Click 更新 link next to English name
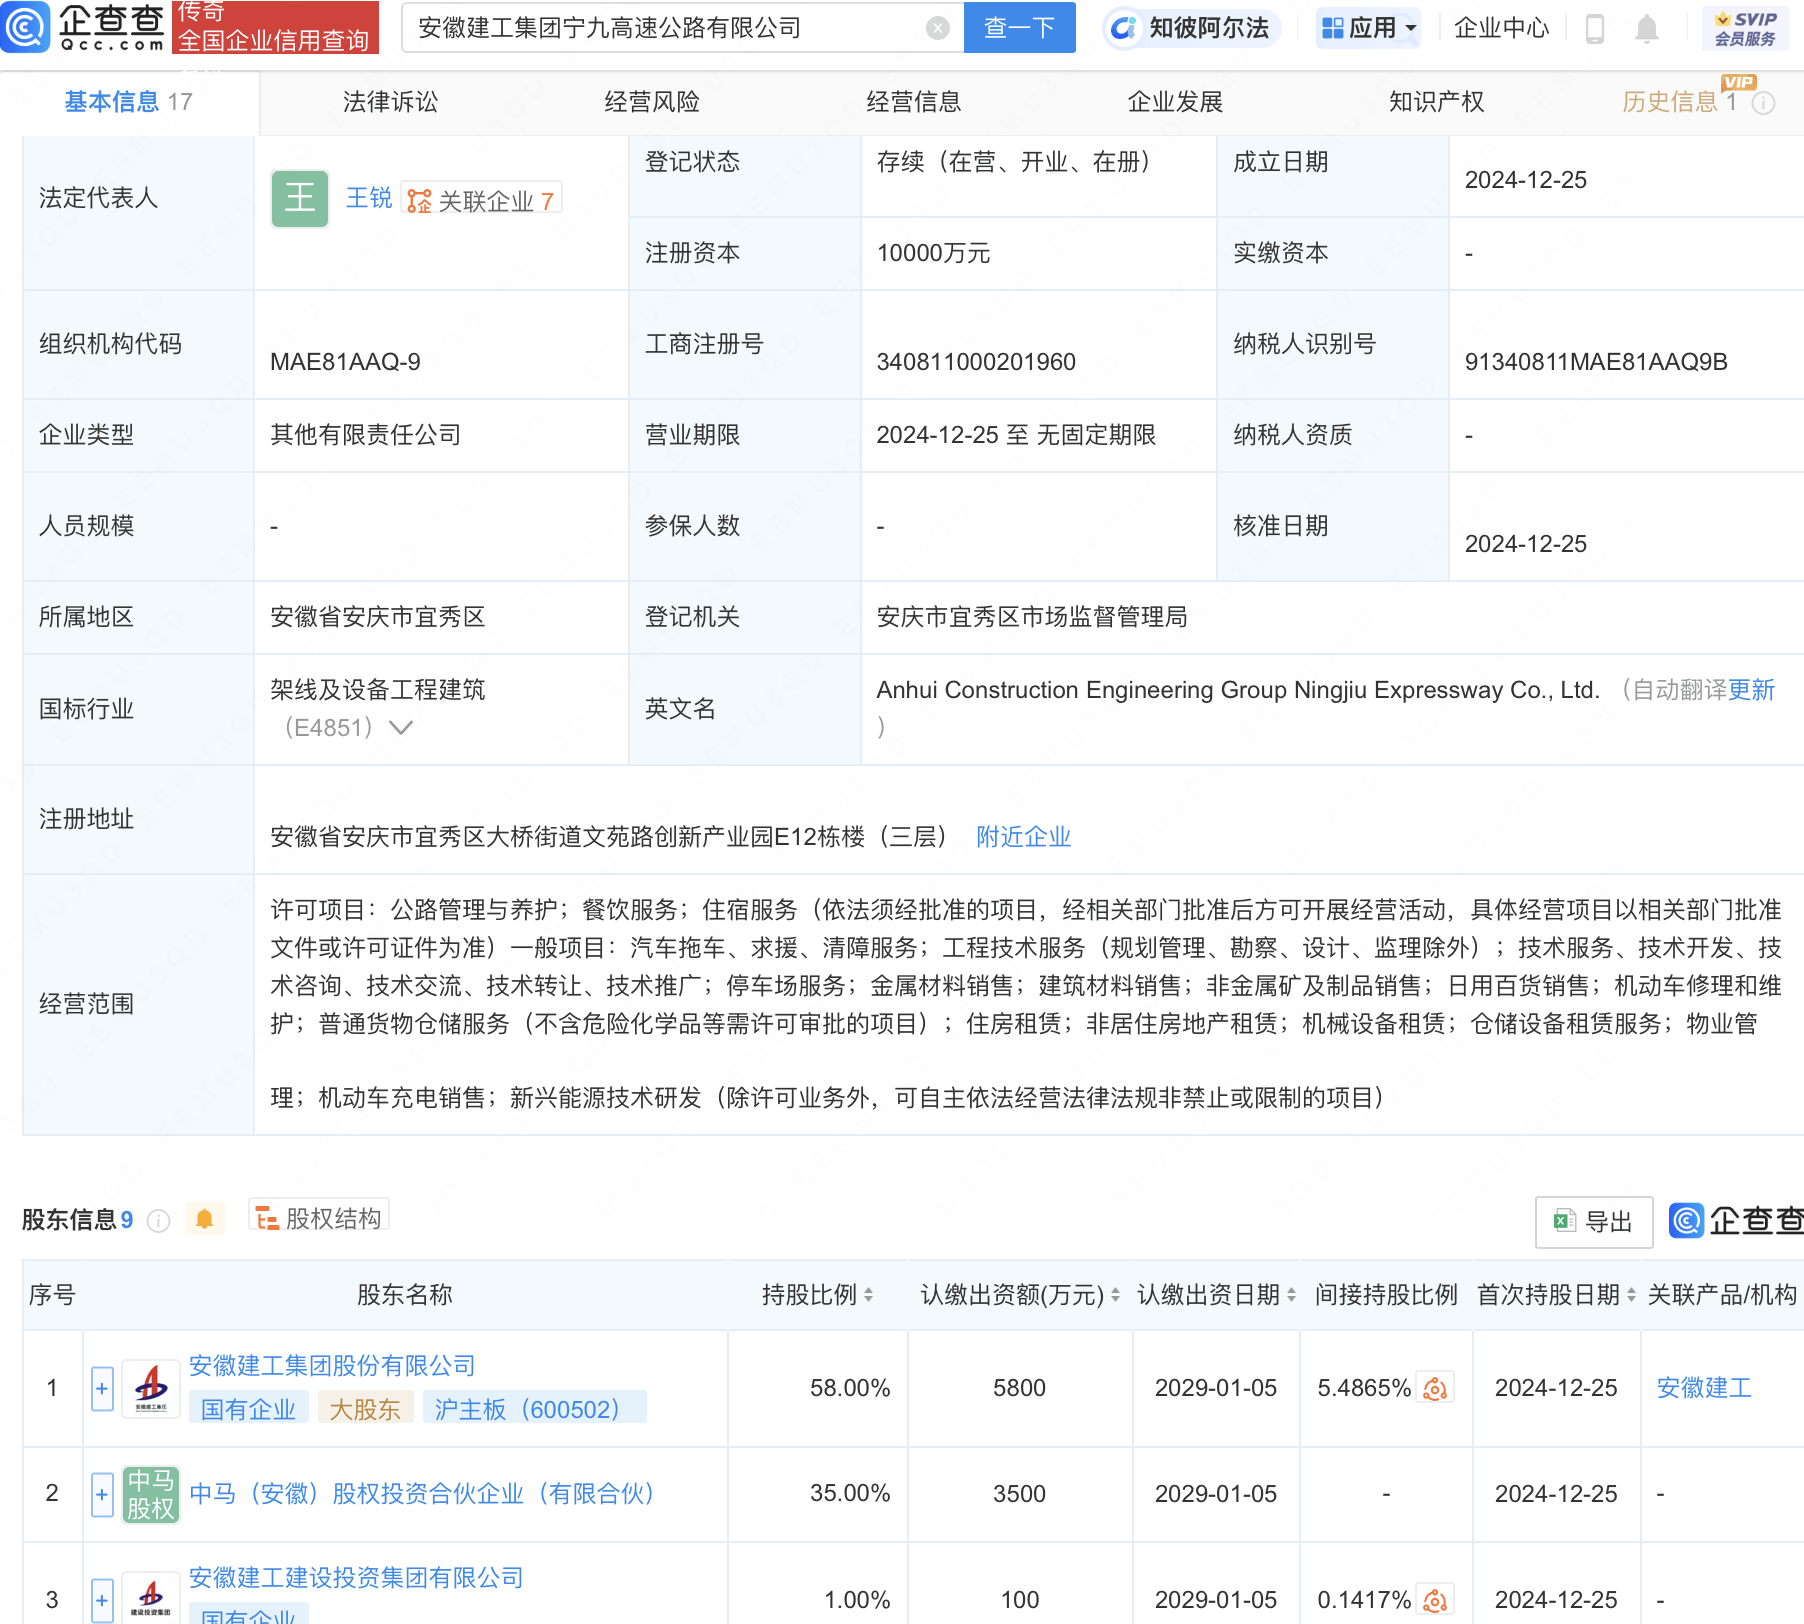 tap(1751, 690)
